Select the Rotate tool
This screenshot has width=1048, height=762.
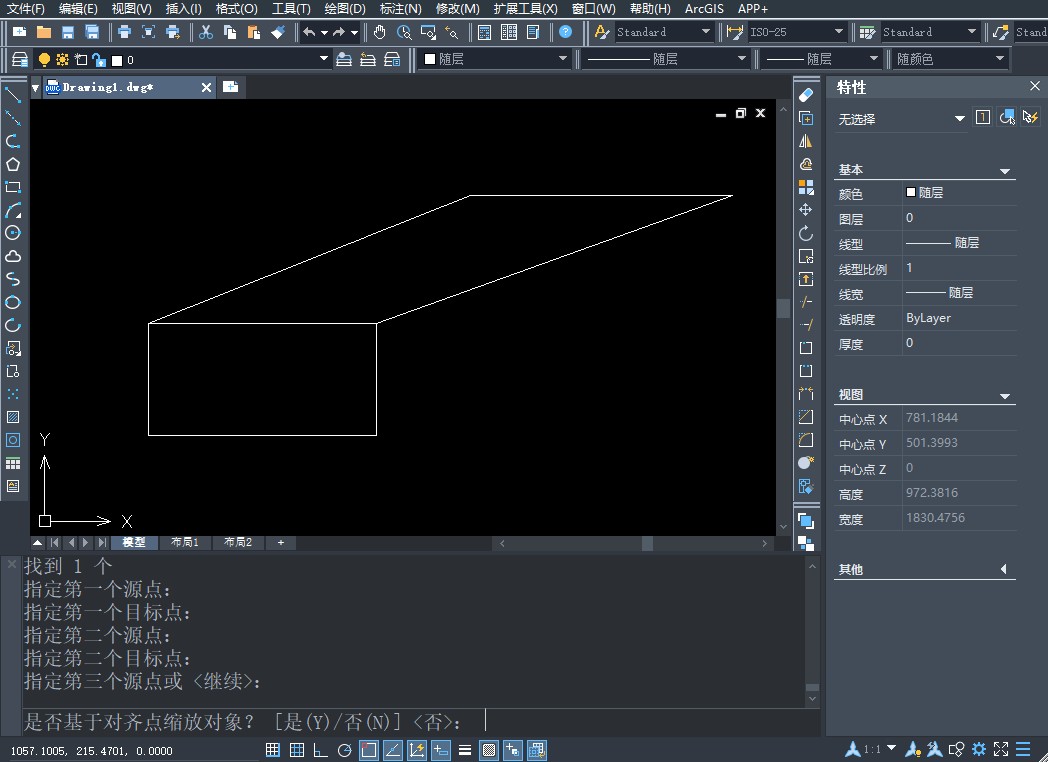coord(806,233)
